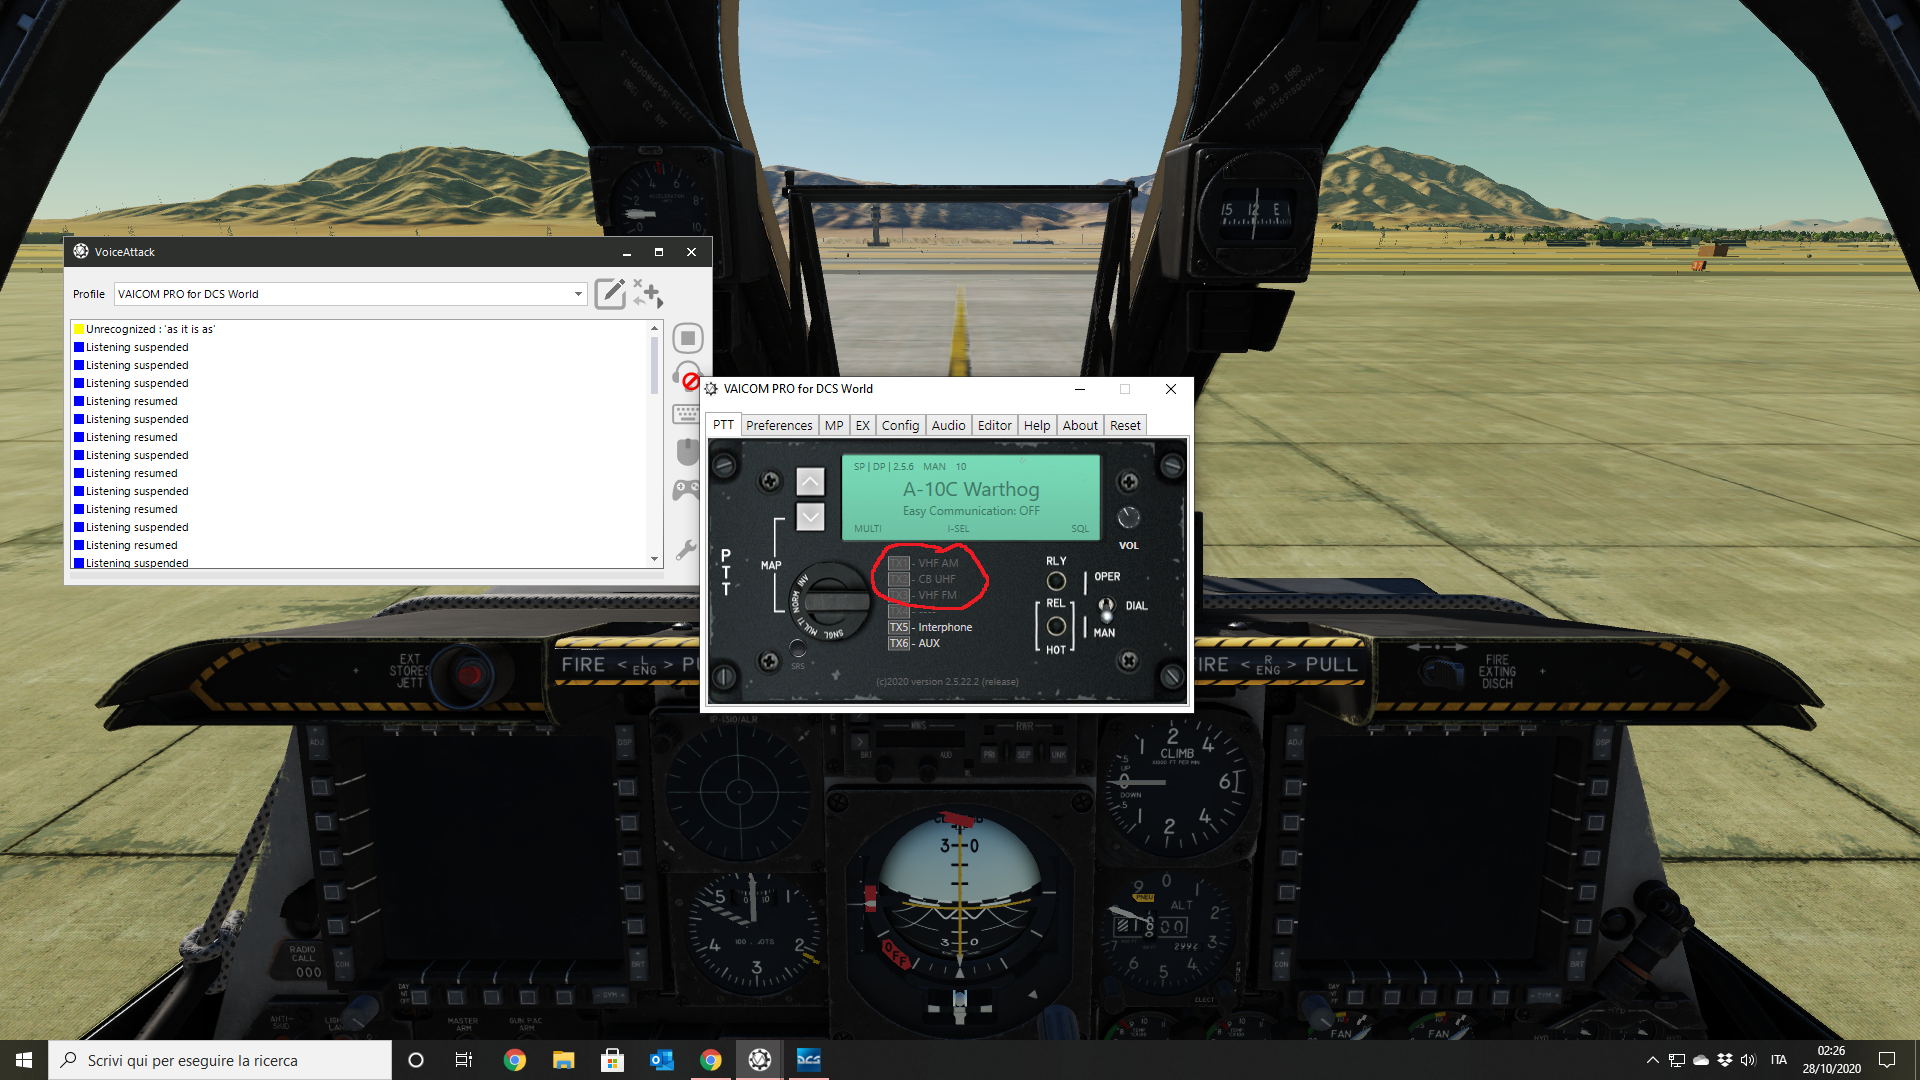
Task: Open the taskbar clock and date
Action: point(1831,1060)
